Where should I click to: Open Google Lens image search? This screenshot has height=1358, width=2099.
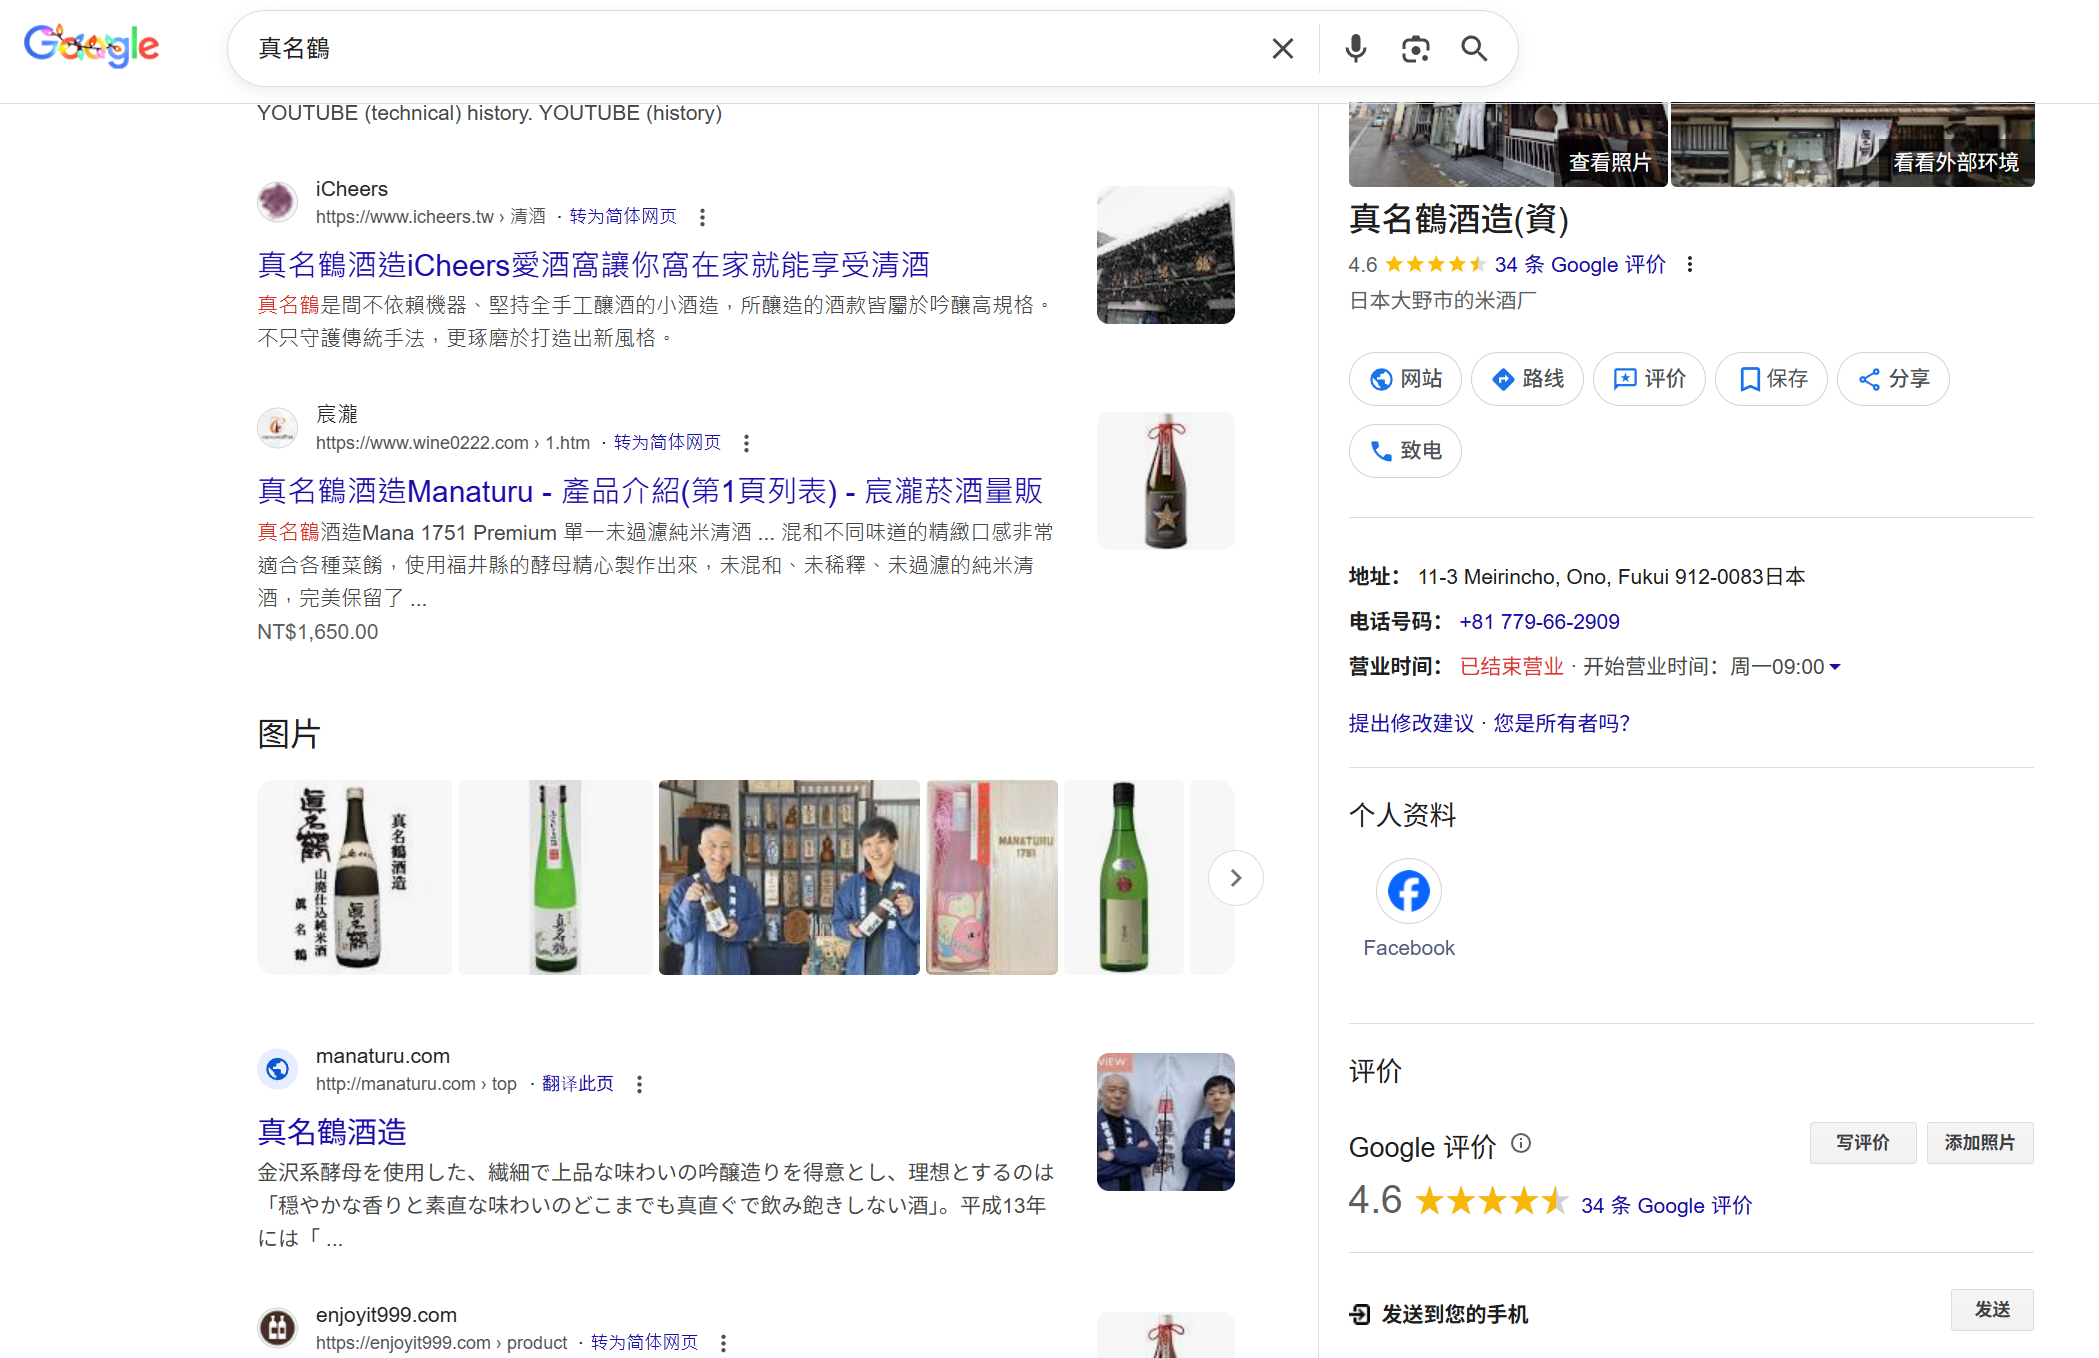[x=1415, y=48]
